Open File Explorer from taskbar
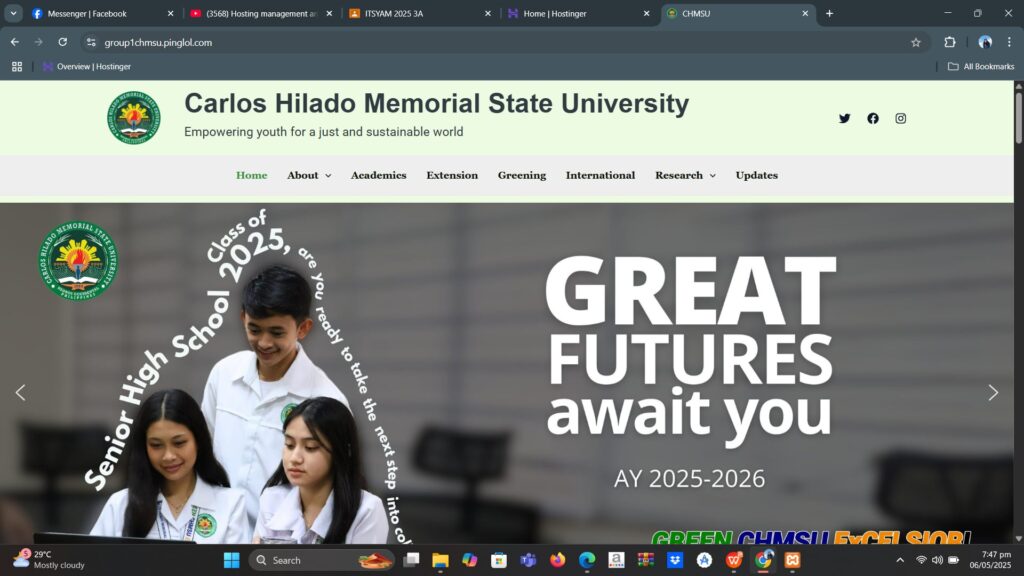1024x576 pixels. [x=440, y=560]
